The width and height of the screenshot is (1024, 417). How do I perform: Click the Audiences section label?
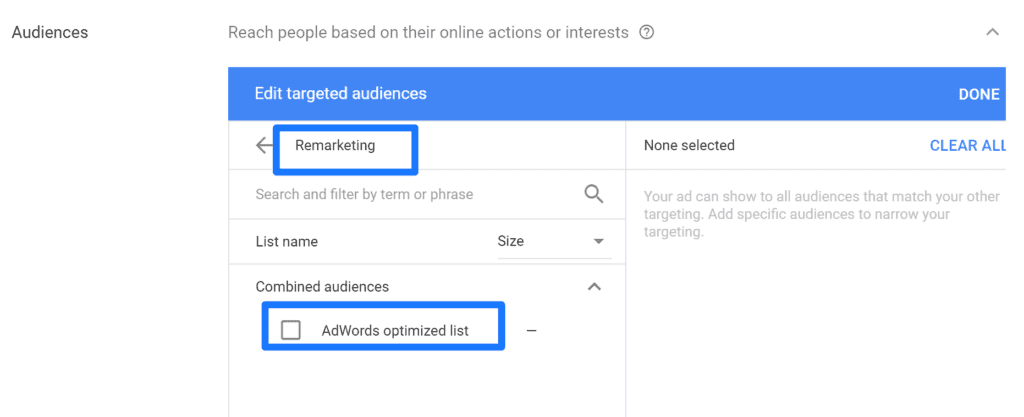click(50, 32)
